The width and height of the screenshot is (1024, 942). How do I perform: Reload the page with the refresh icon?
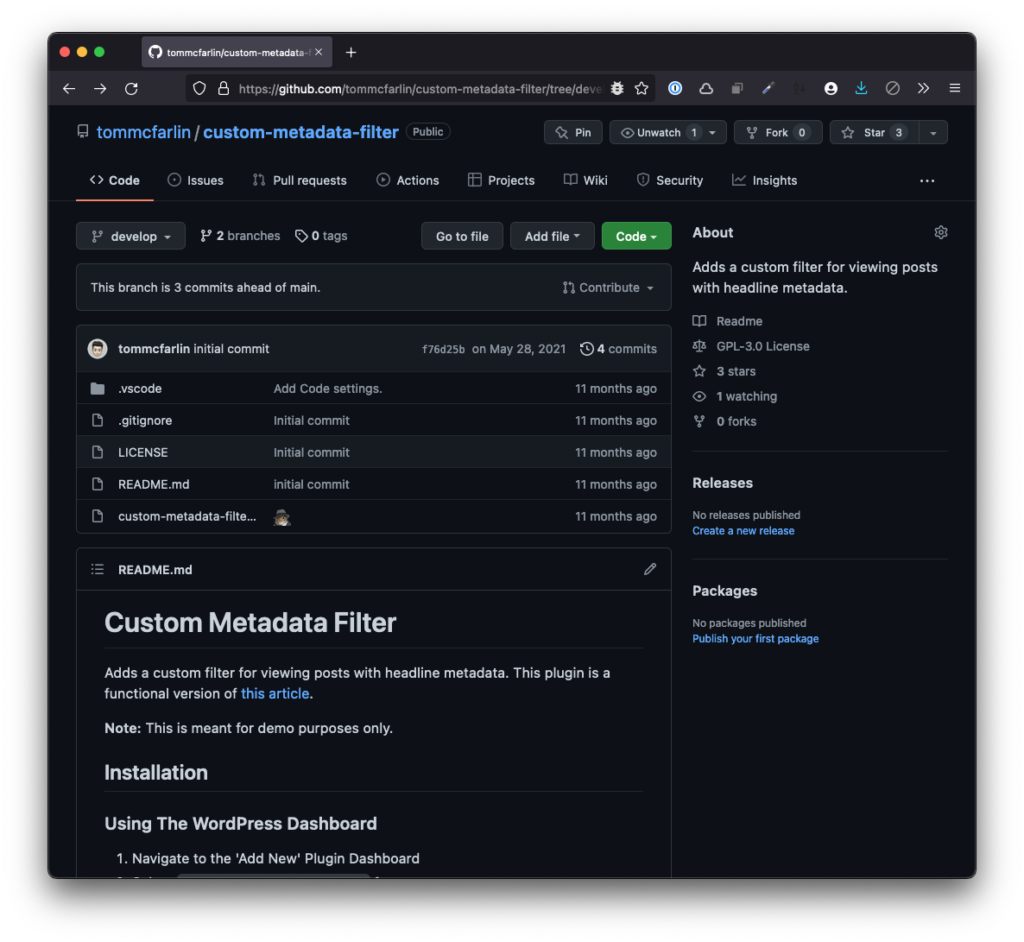point(131,88)
